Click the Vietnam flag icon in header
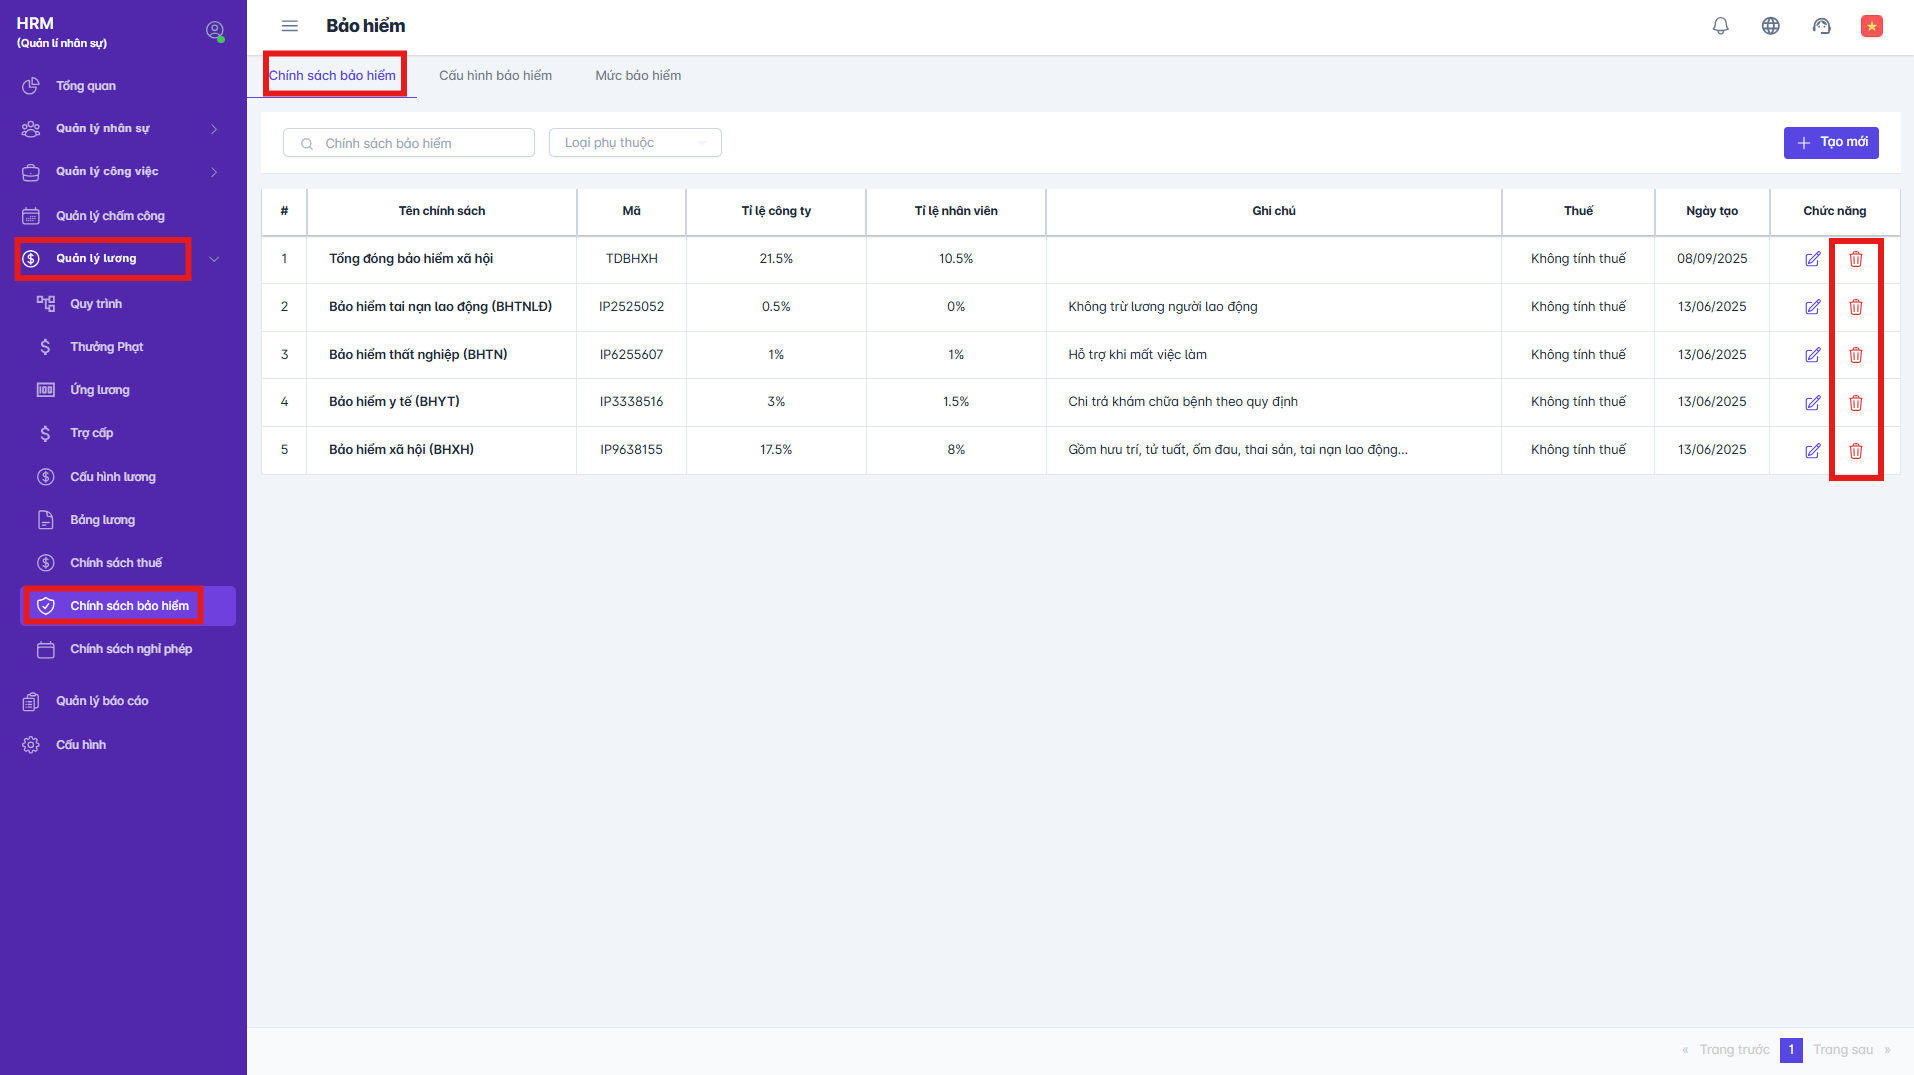The image size is (1914, 1075). pyautogui.click(x=1871, y=26)
